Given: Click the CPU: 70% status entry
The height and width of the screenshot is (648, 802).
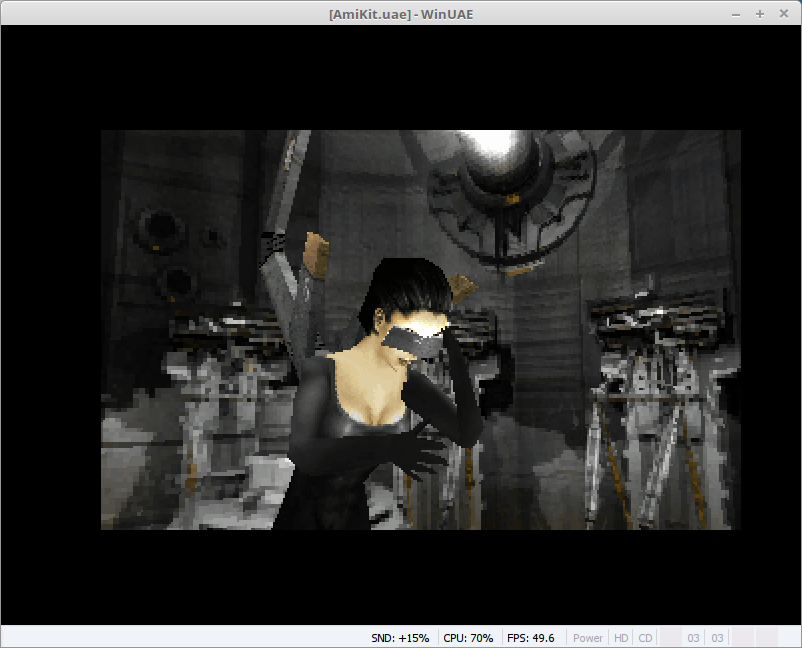Looking at the screenshot, I should click(468, 638).
